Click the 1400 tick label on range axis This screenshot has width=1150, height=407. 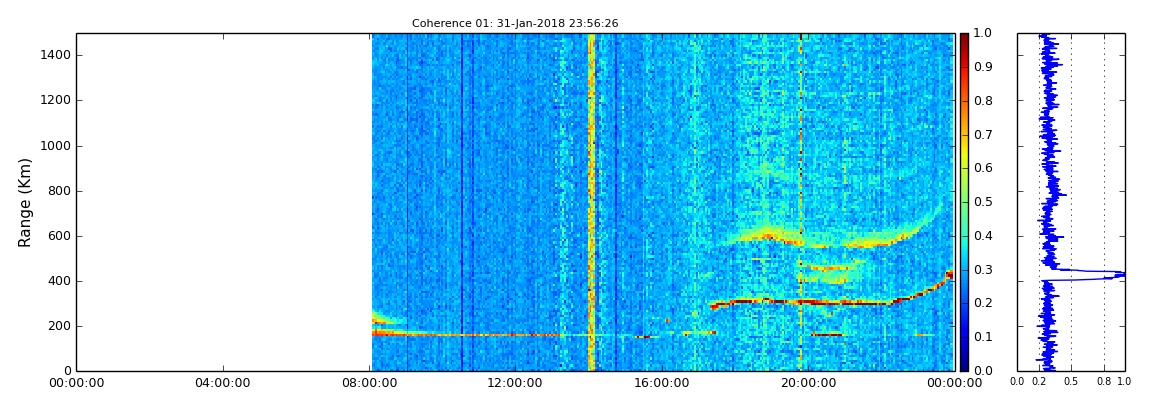tap(55, 56)
